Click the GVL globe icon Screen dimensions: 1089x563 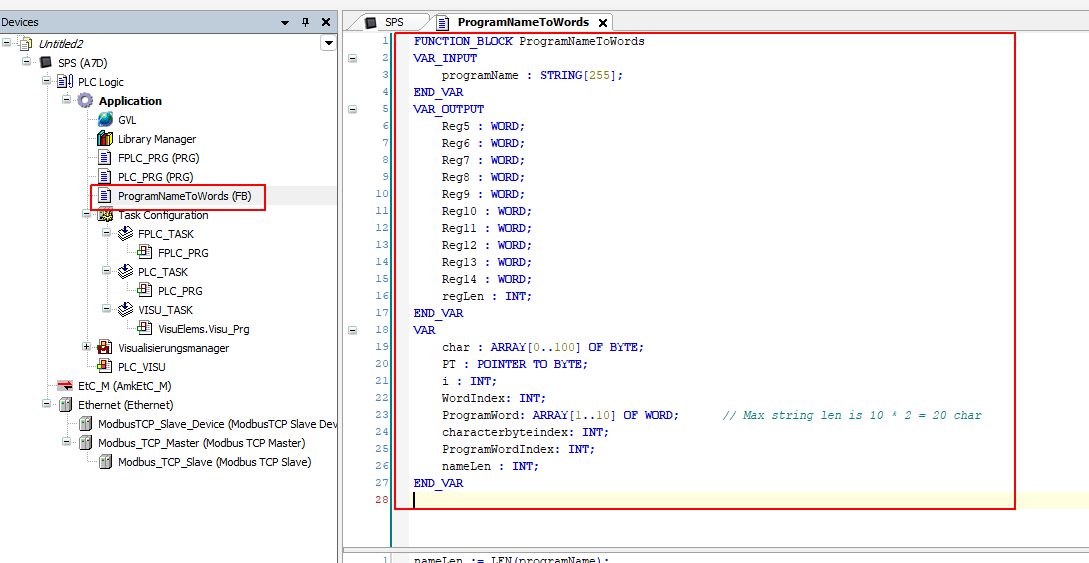[106, 119]
